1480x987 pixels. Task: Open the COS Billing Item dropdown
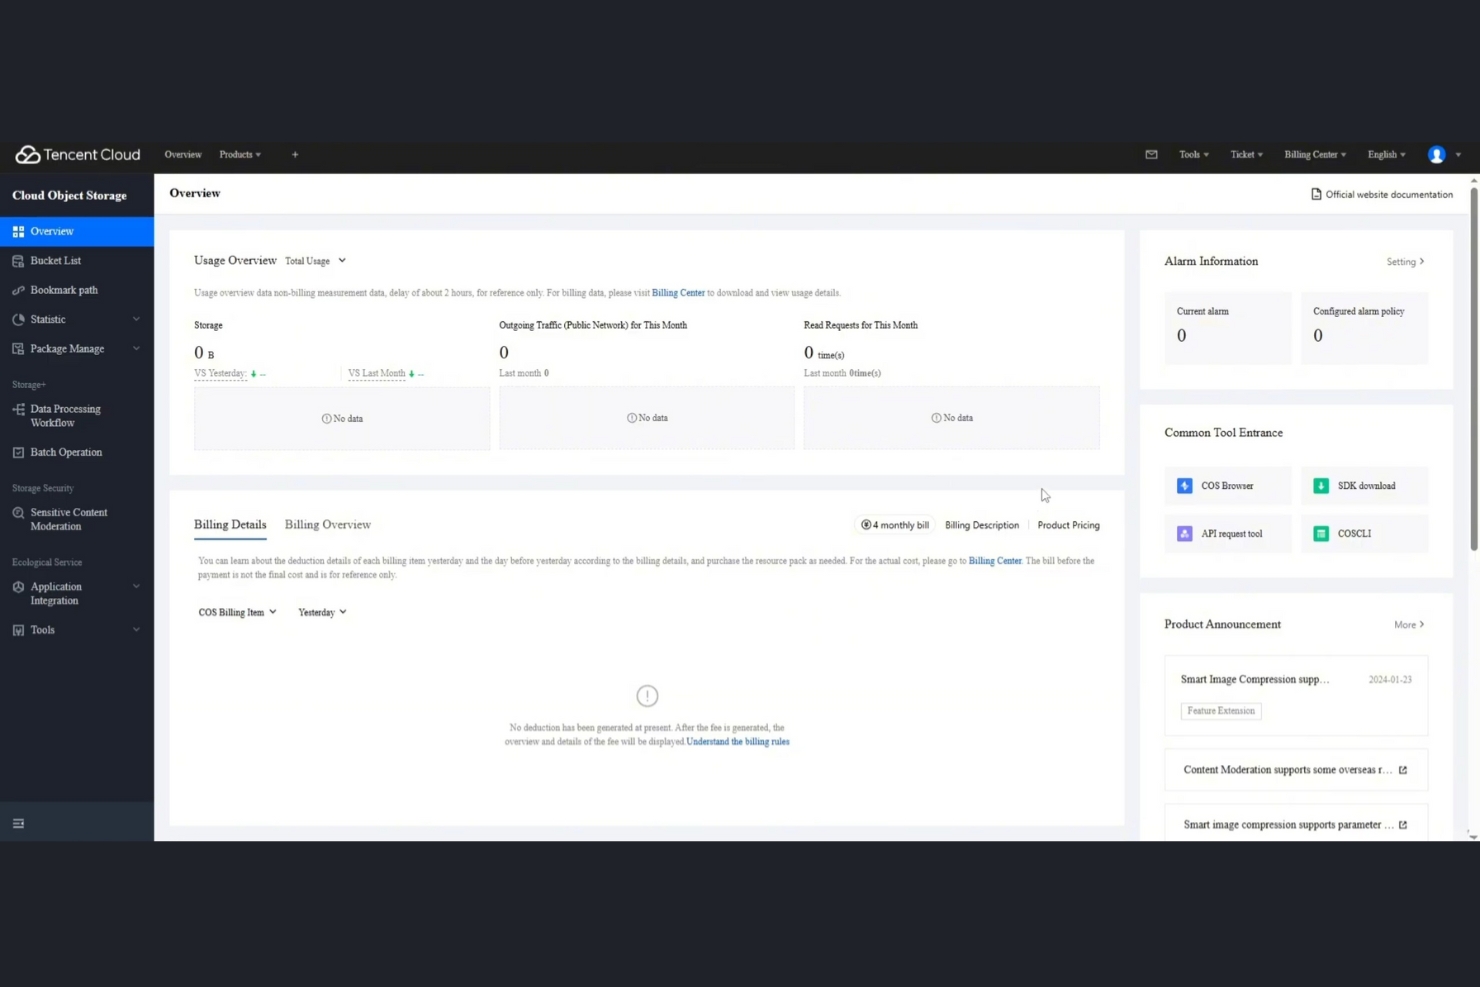pyautogui.click(x=237, y=611)
